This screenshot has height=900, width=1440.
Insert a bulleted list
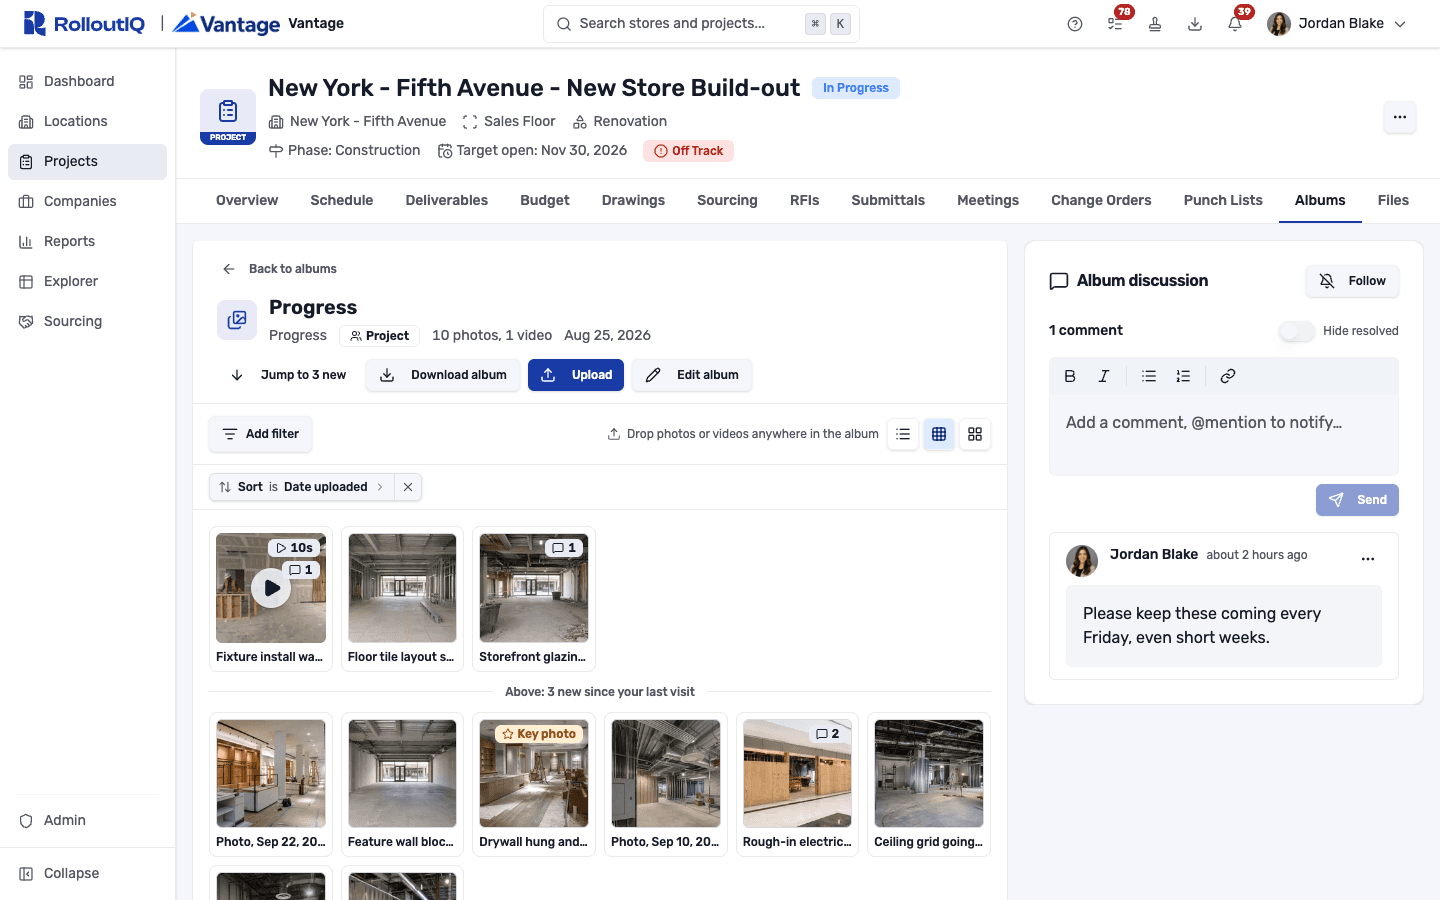(1149, 376)
